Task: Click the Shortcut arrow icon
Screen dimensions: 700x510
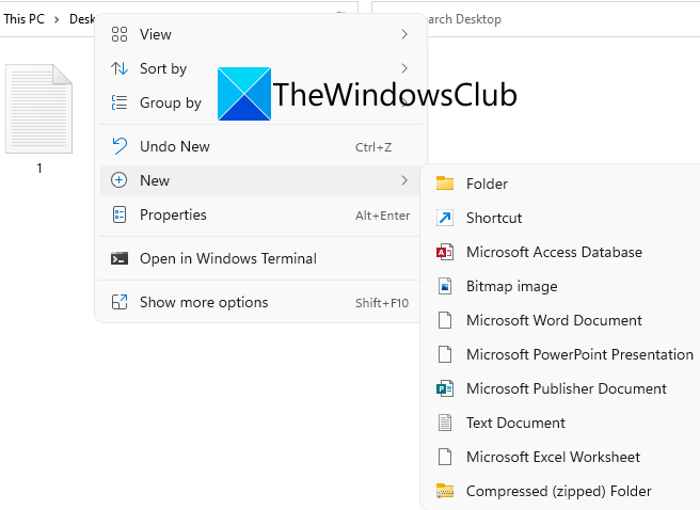Action: click(445, 218)
